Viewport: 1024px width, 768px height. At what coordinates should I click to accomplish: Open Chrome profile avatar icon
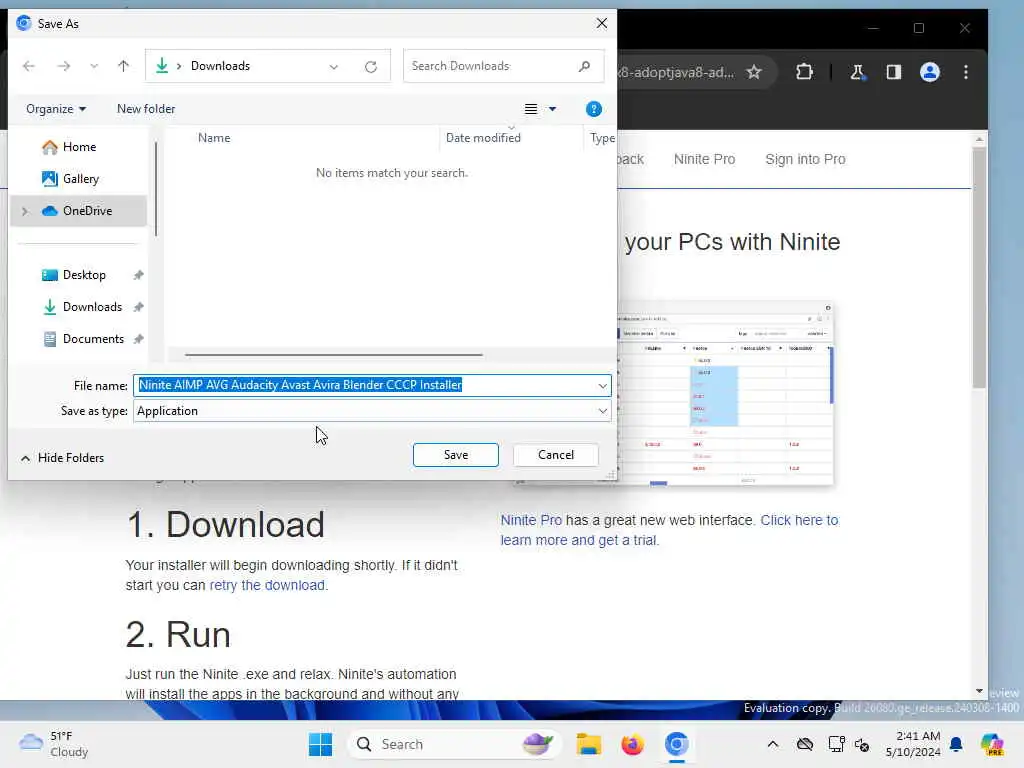(x=930, y=72)
